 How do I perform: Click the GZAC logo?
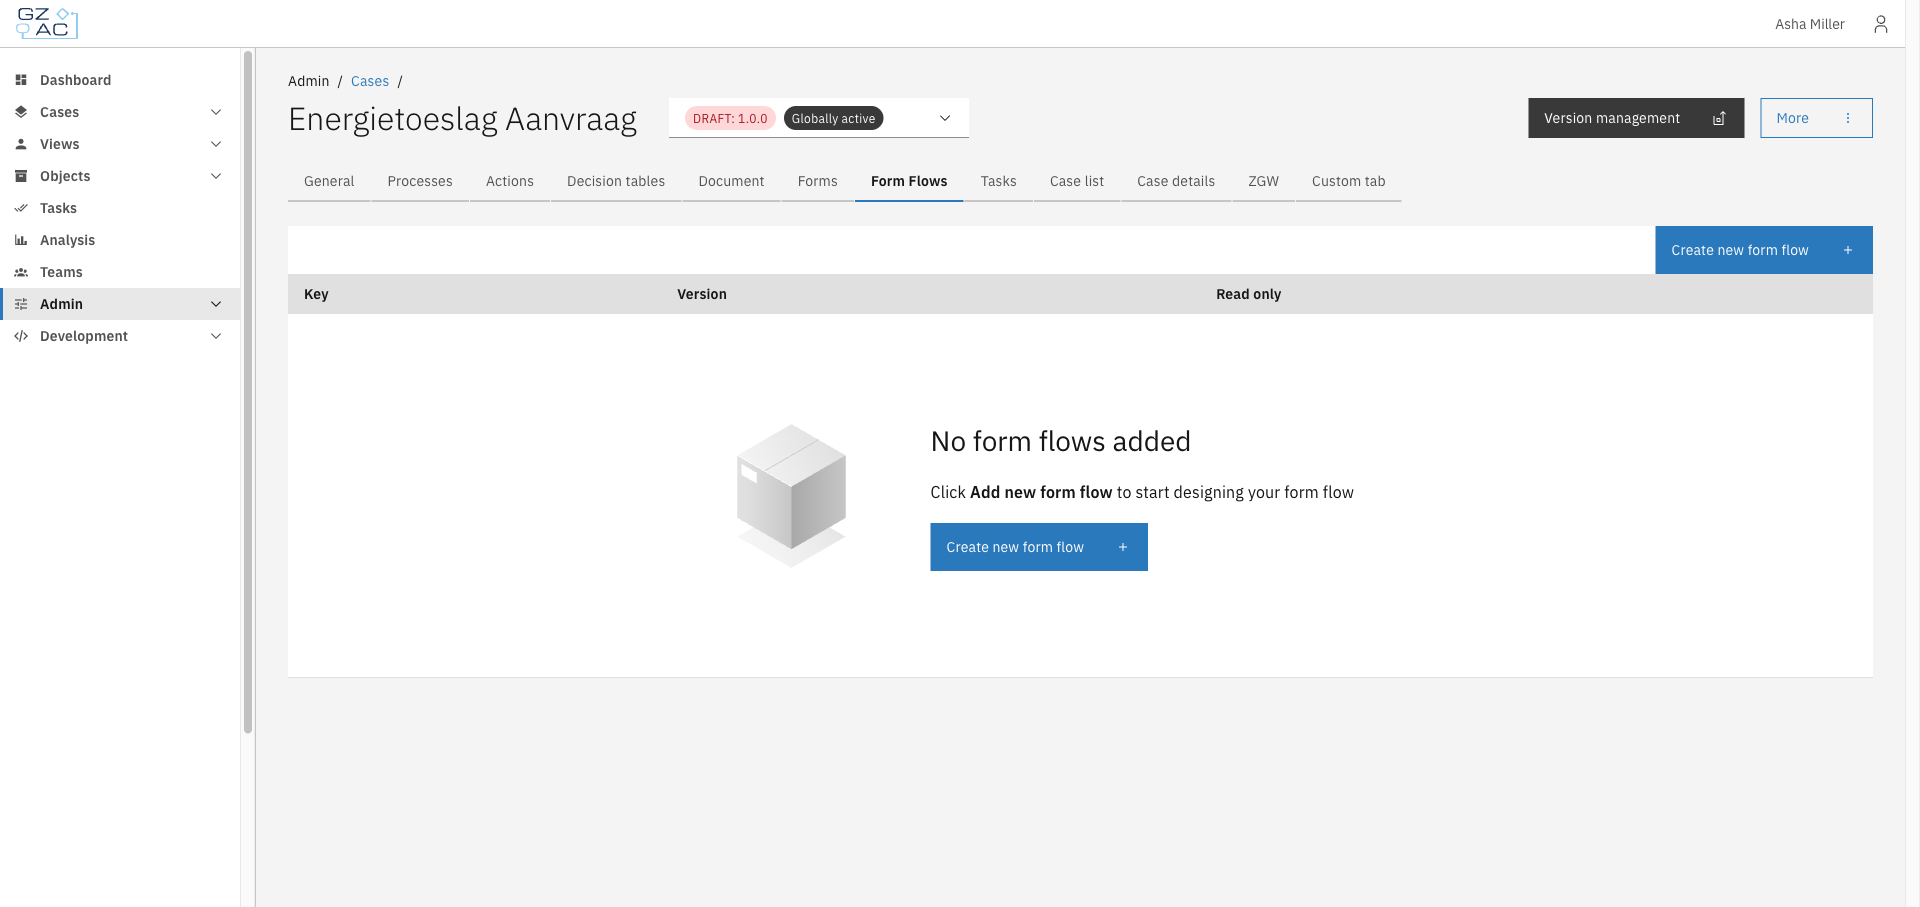click(47, 23)
